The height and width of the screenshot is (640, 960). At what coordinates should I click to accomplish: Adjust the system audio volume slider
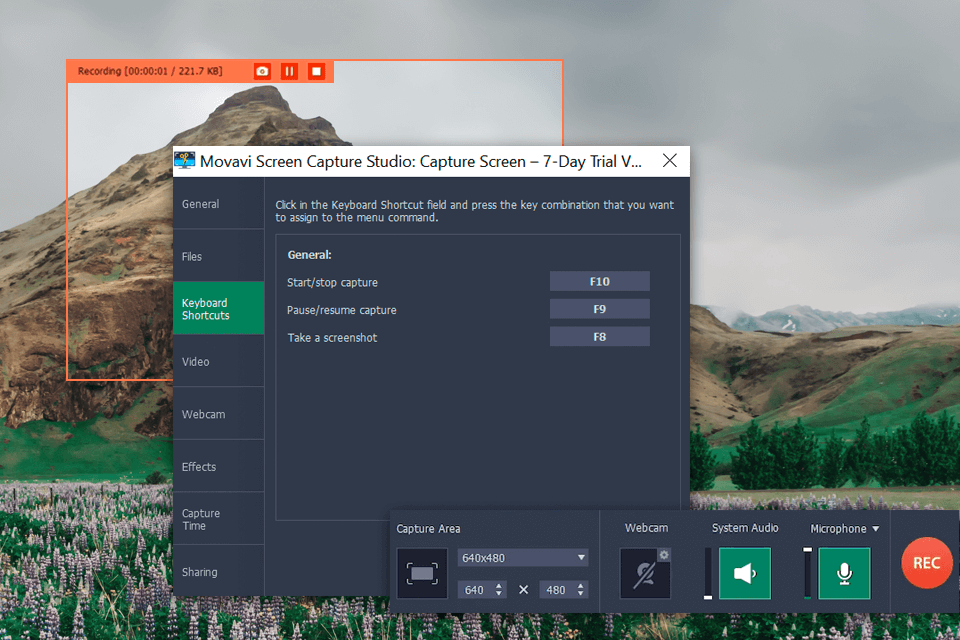708,573
